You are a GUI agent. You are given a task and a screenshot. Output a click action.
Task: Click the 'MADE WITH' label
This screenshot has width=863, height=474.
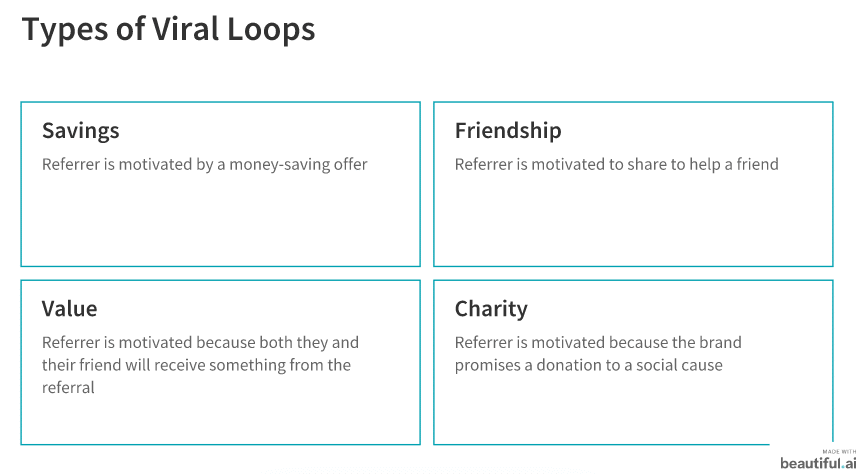[x=839, y=451]
